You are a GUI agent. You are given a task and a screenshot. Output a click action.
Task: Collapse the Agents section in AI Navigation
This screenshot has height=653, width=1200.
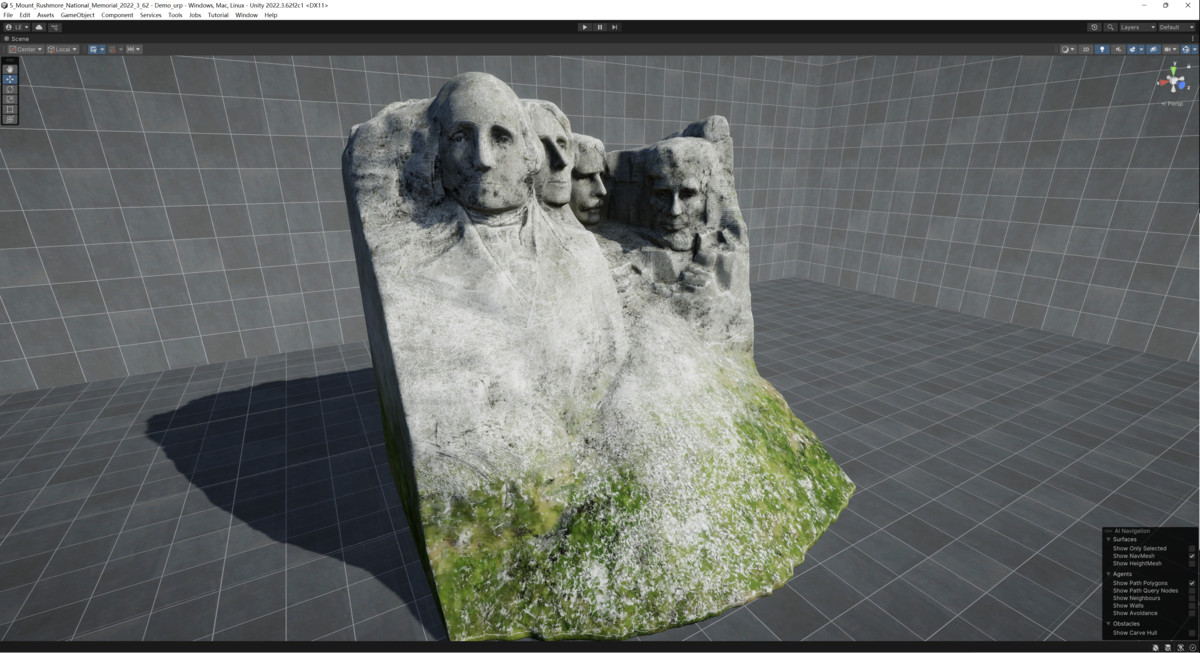point(1108,573)
